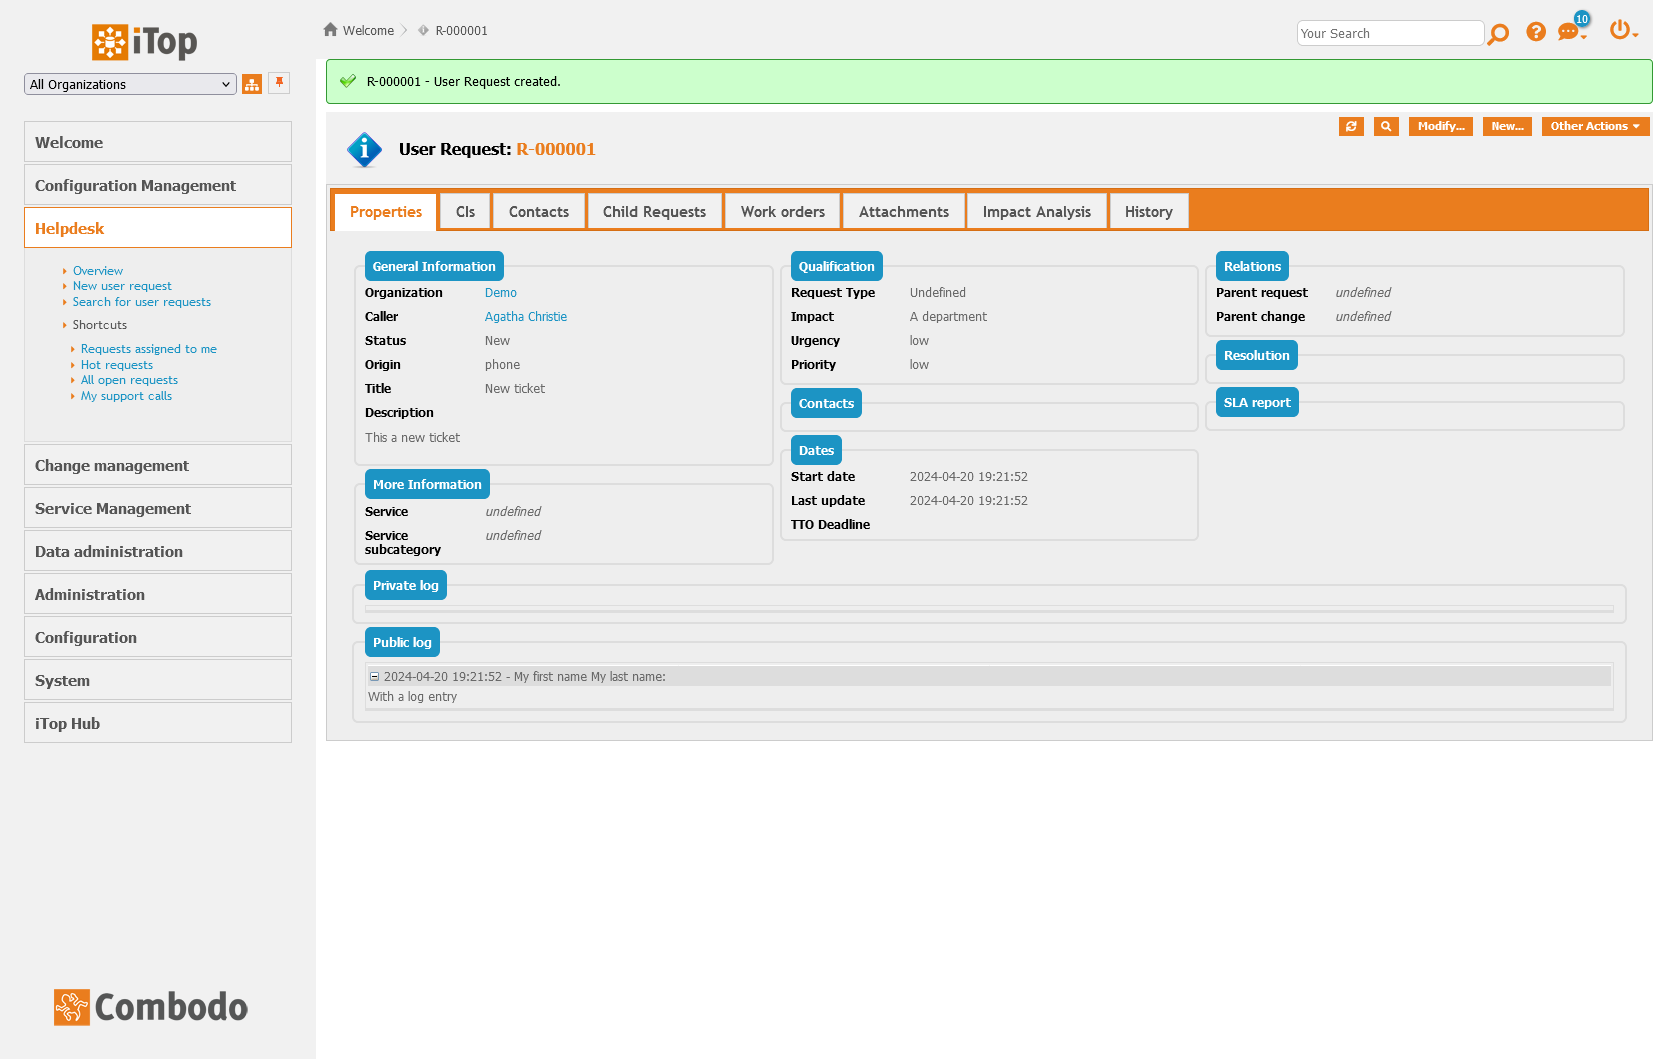
Task: Collapse the public log entry dated 2024-04-20
Action: 374,676
